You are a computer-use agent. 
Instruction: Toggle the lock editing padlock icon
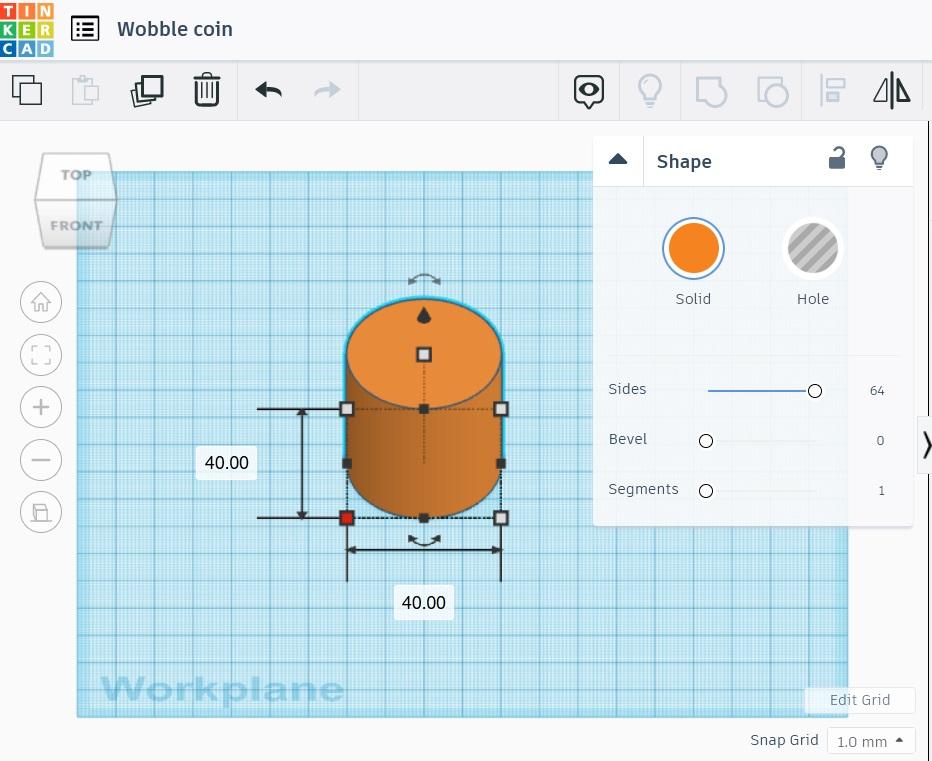pyautogui.click(x=837, y=158)
